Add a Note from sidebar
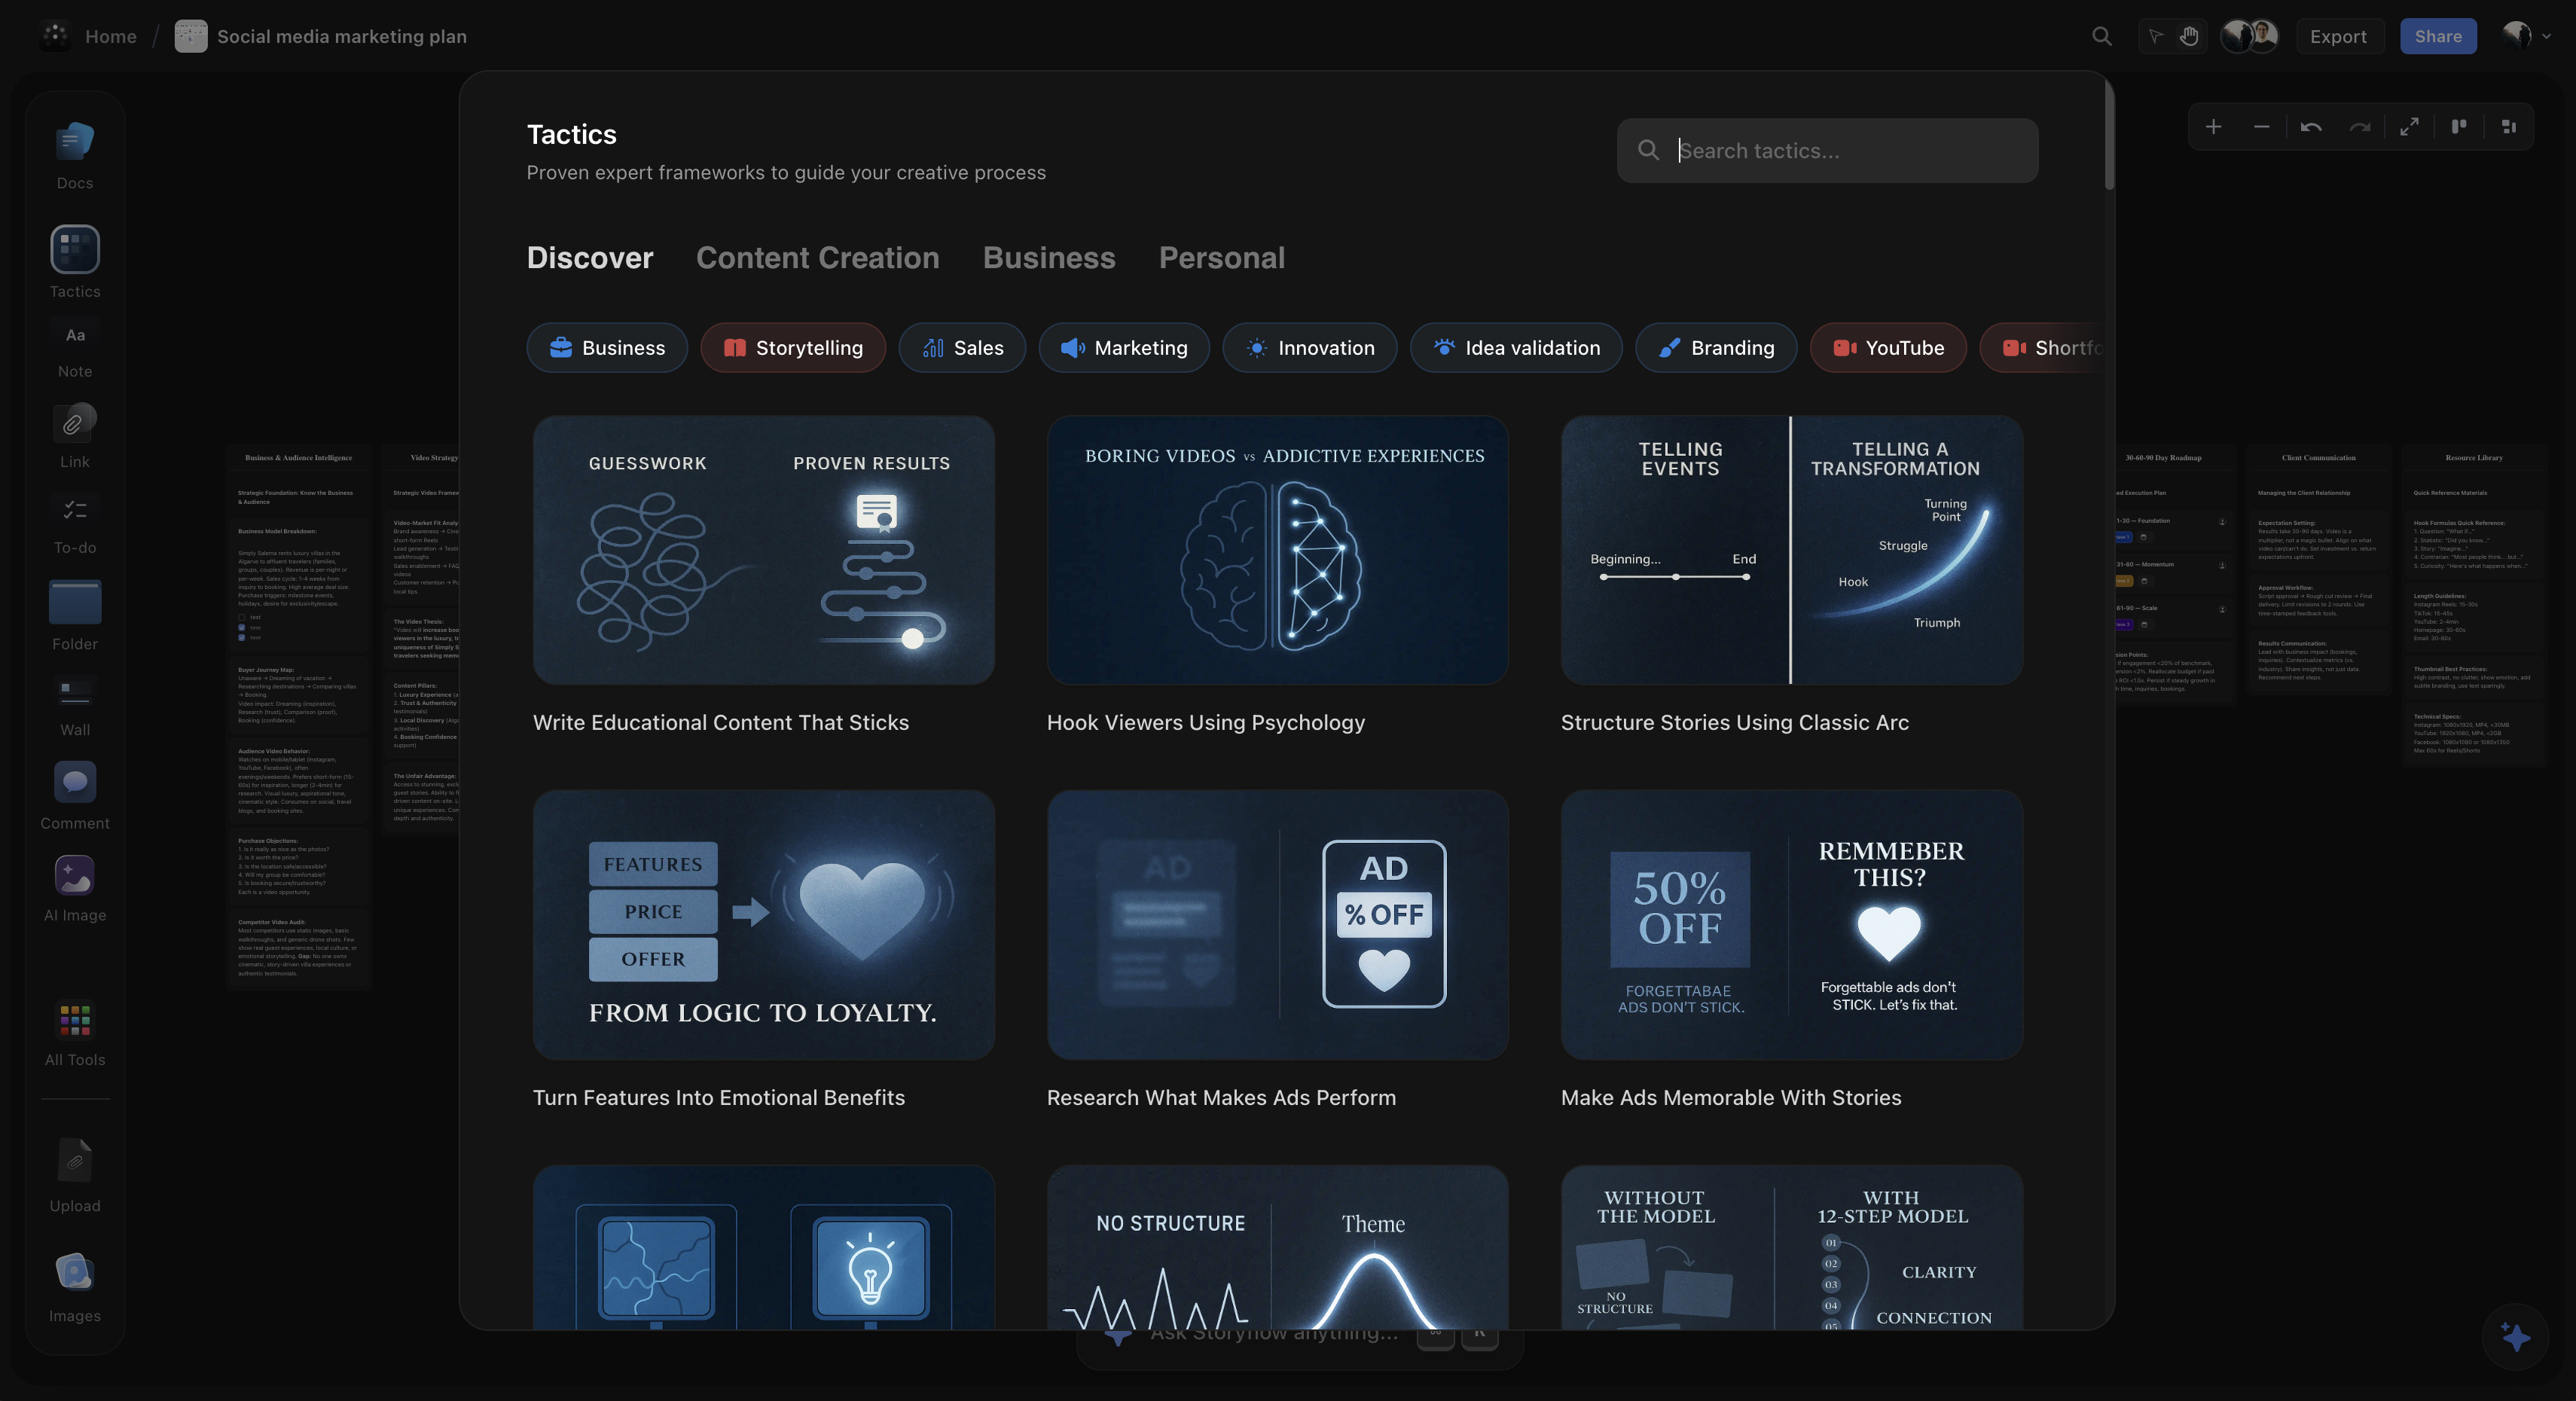The width and height of the screenshot is (2576, 1401). [x=75, y=336]
